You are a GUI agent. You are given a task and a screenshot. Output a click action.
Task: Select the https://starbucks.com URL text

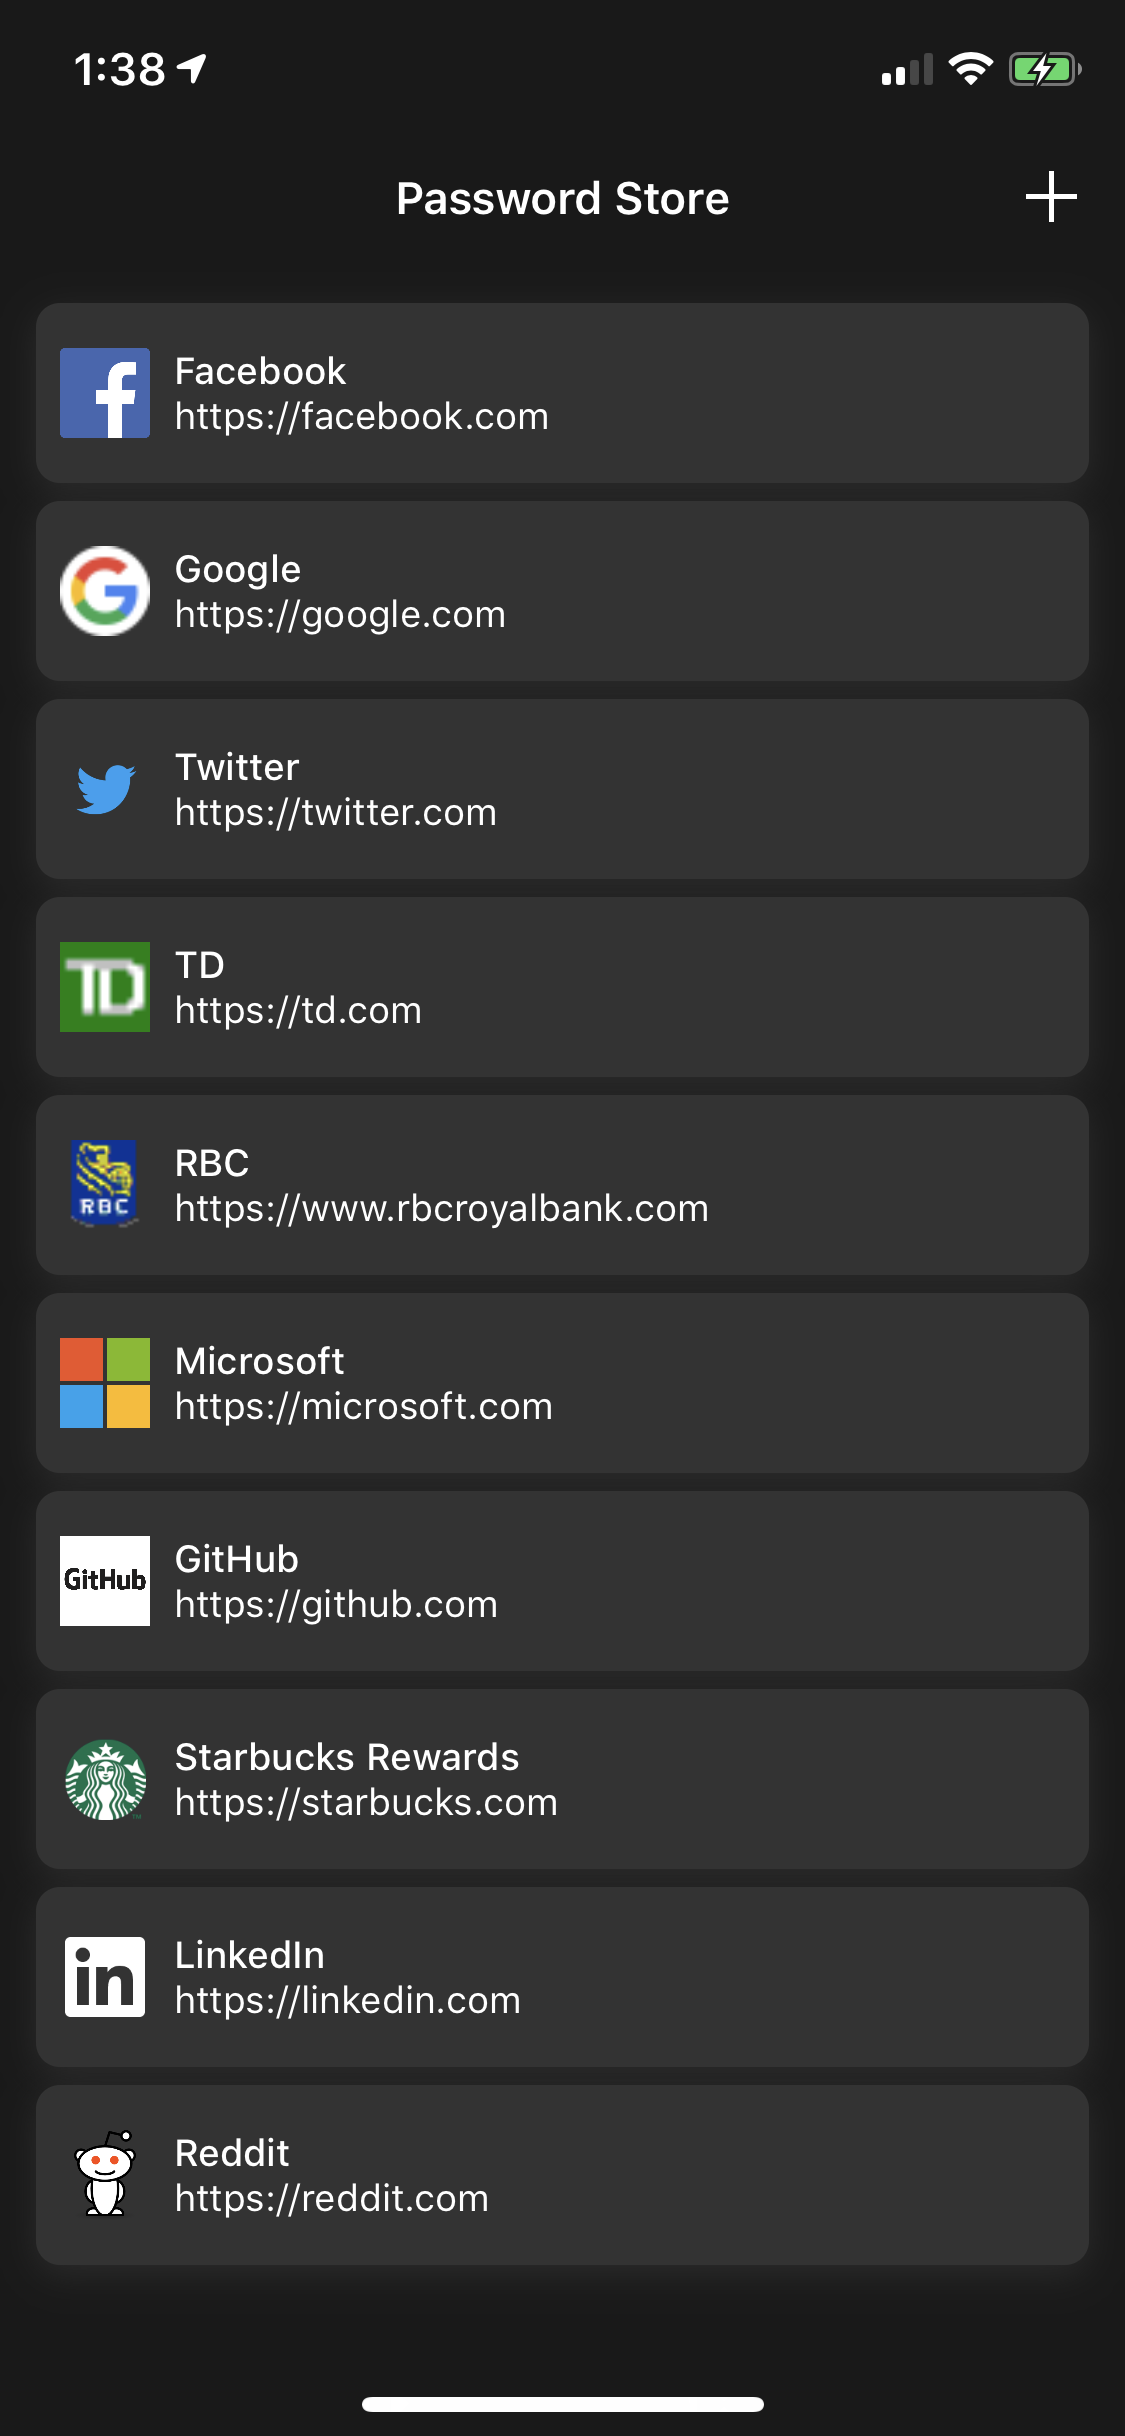click(x=366, y=1803)
